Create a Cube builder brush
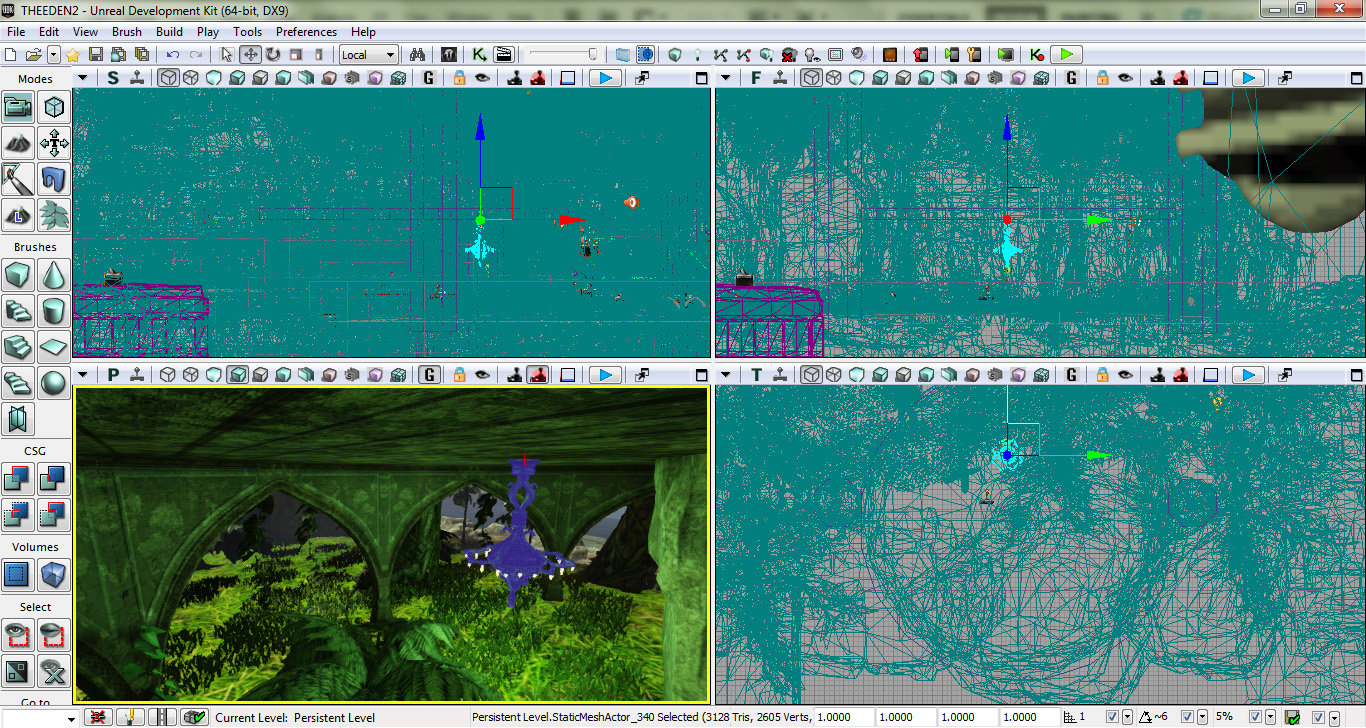 19,273
